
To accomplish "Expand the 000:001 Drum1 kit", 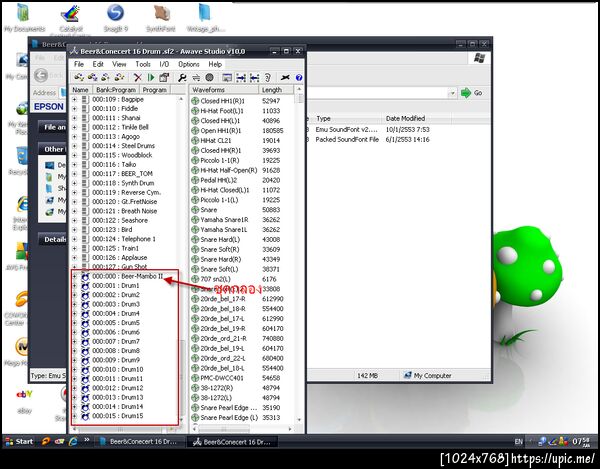I will pos(75,286).
